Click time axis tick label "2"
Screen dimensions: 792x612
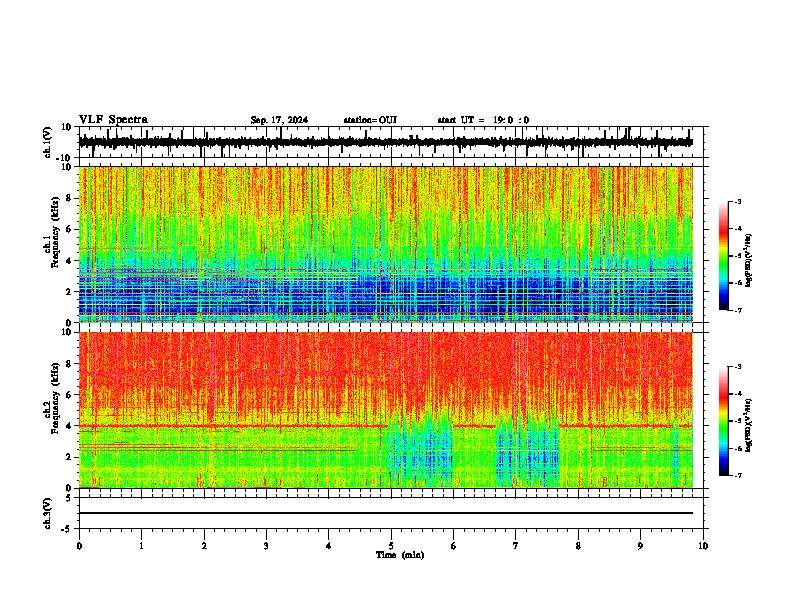coord(204,546)
